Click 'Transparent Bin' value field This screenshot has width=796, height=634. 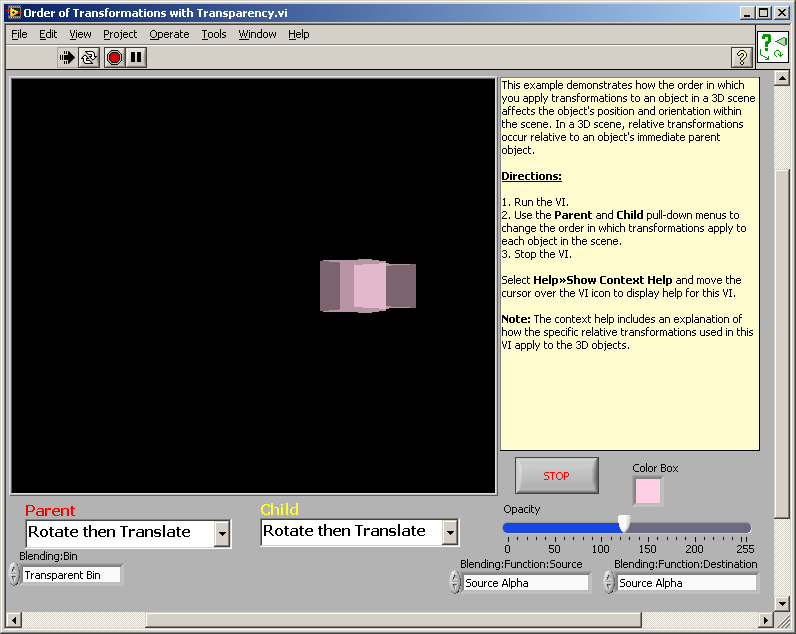click(x=72, y=575)
